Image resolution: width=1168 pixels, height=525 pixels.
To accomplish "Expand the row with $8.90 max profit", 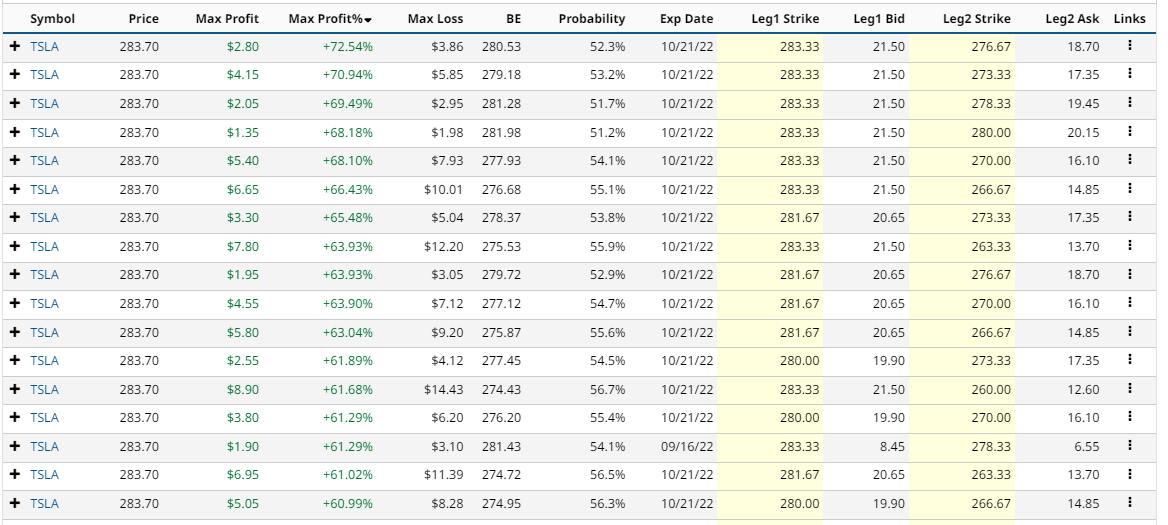I will pyautogui.click(x=15, y=390).
